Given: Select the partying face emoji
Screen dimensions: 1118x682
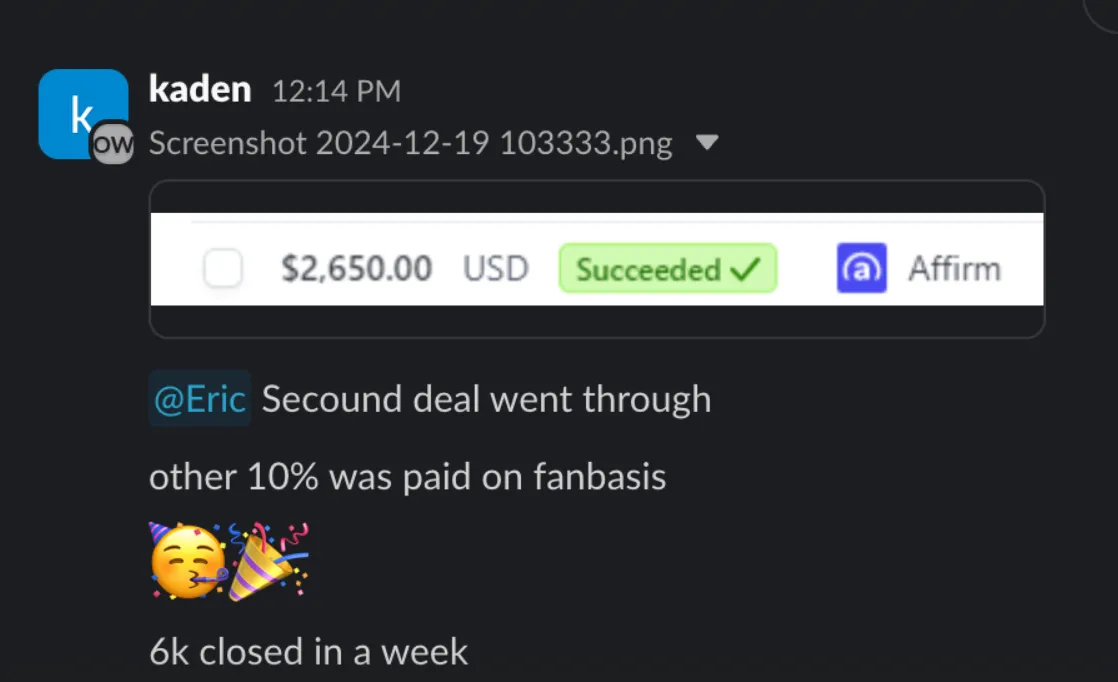Looking at the screenshot, I should (x=188, y=562).
